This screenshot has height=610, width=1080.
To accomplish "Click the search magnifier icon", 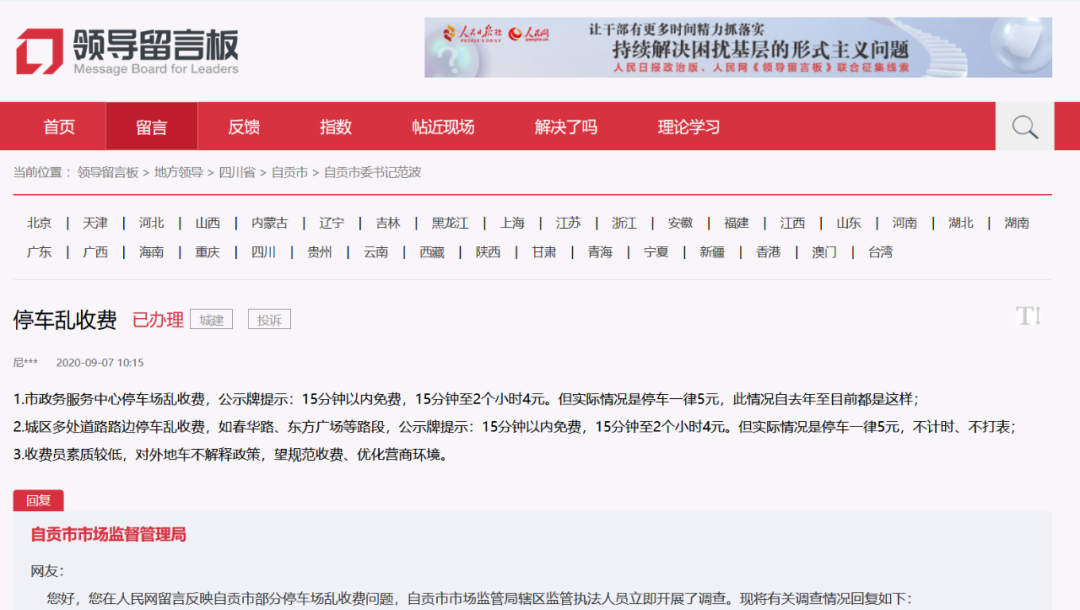I will pyautogui.click(x=1024, y=127).
